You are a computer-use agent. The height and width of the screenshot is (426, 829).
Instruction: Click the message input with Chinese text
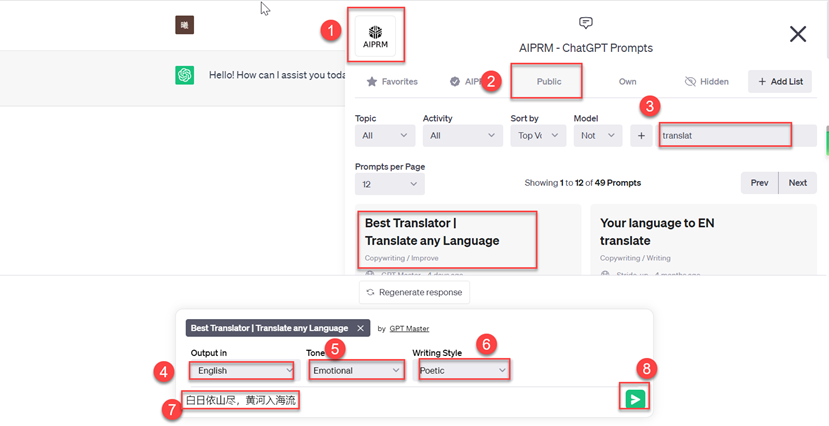[399, 400]
